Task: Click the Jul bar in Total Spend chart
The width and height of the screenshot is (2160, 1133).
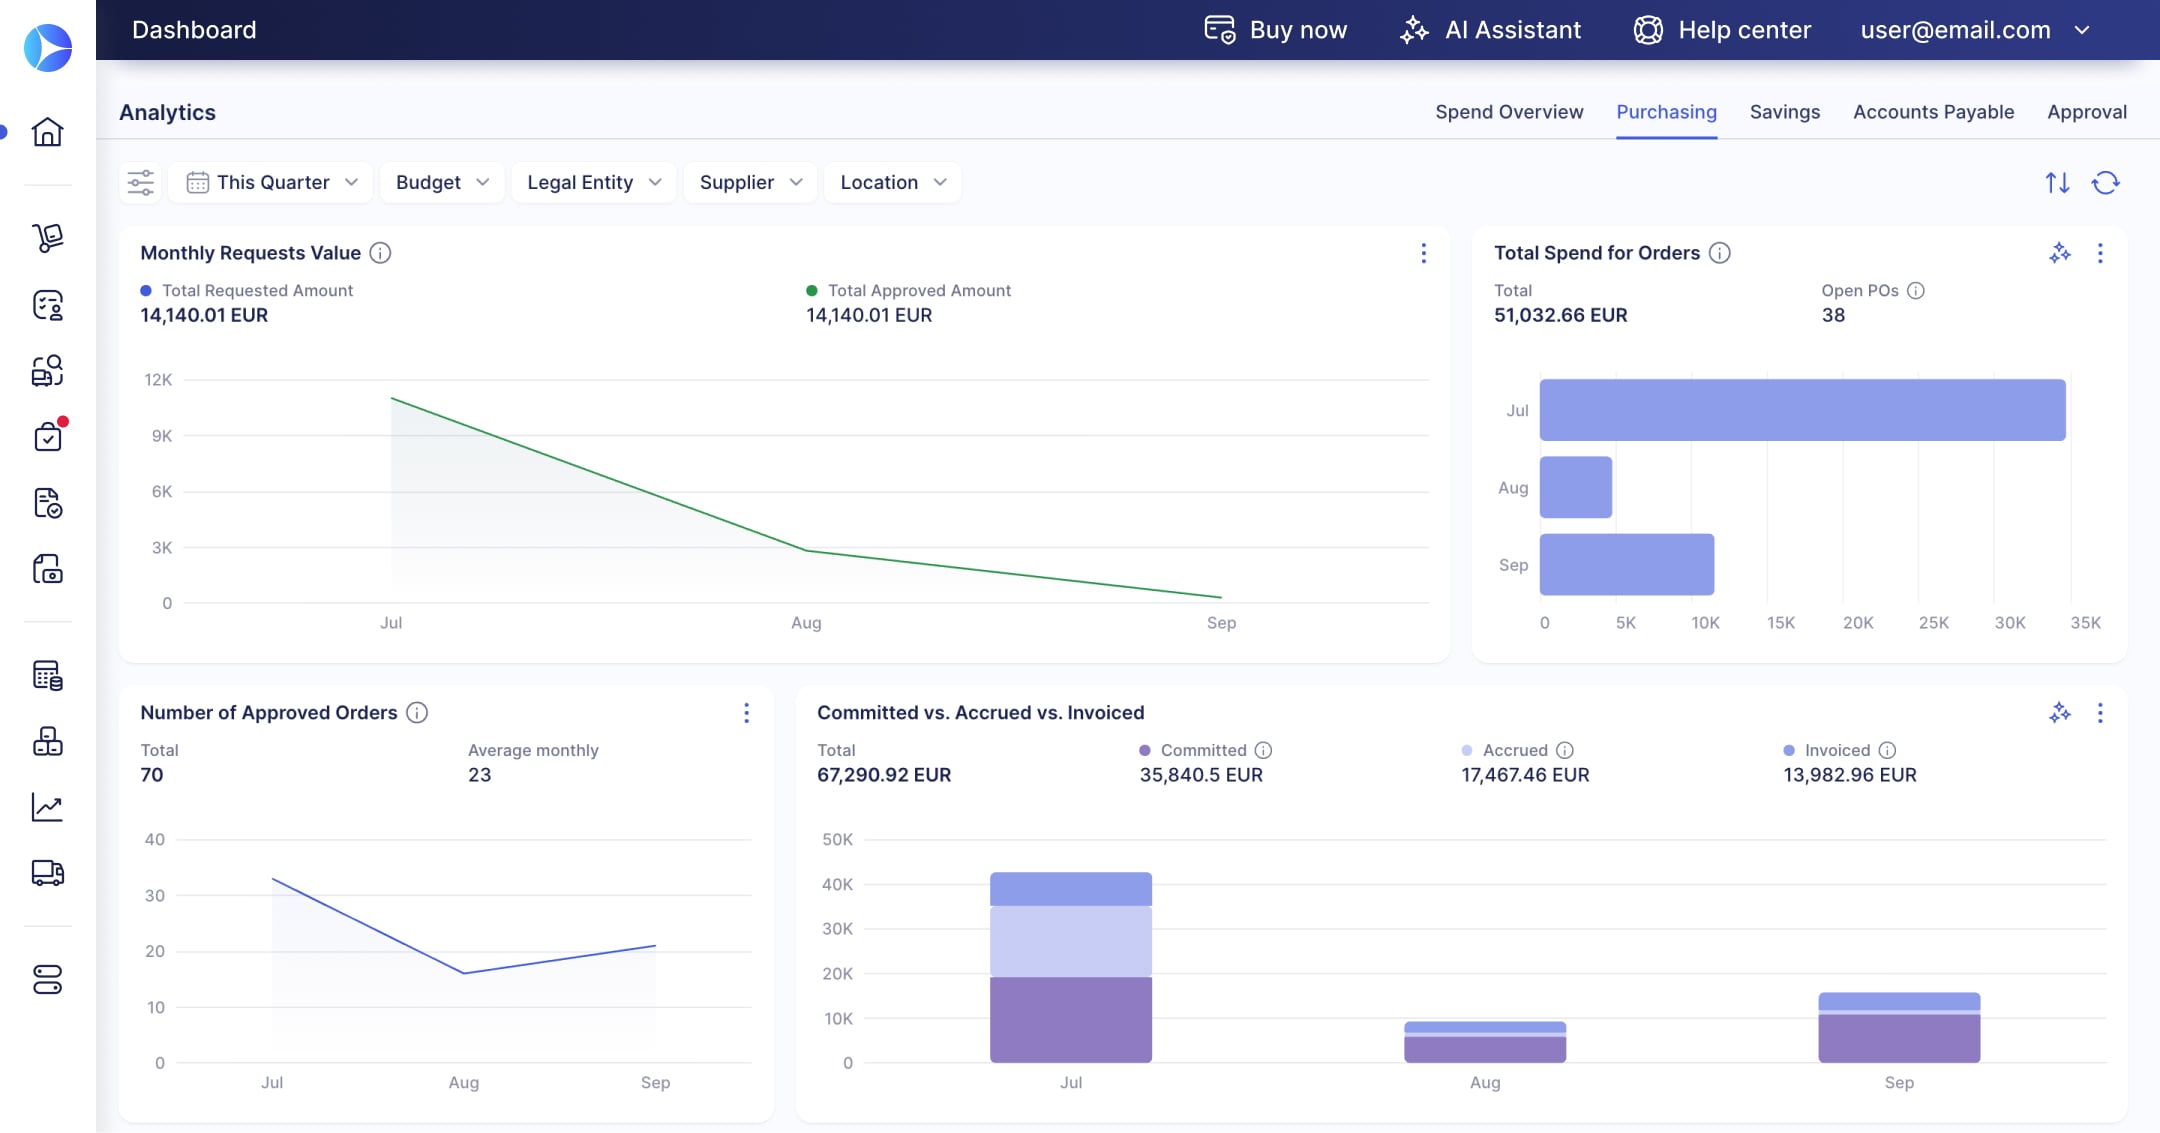Action: (1802, 410)
